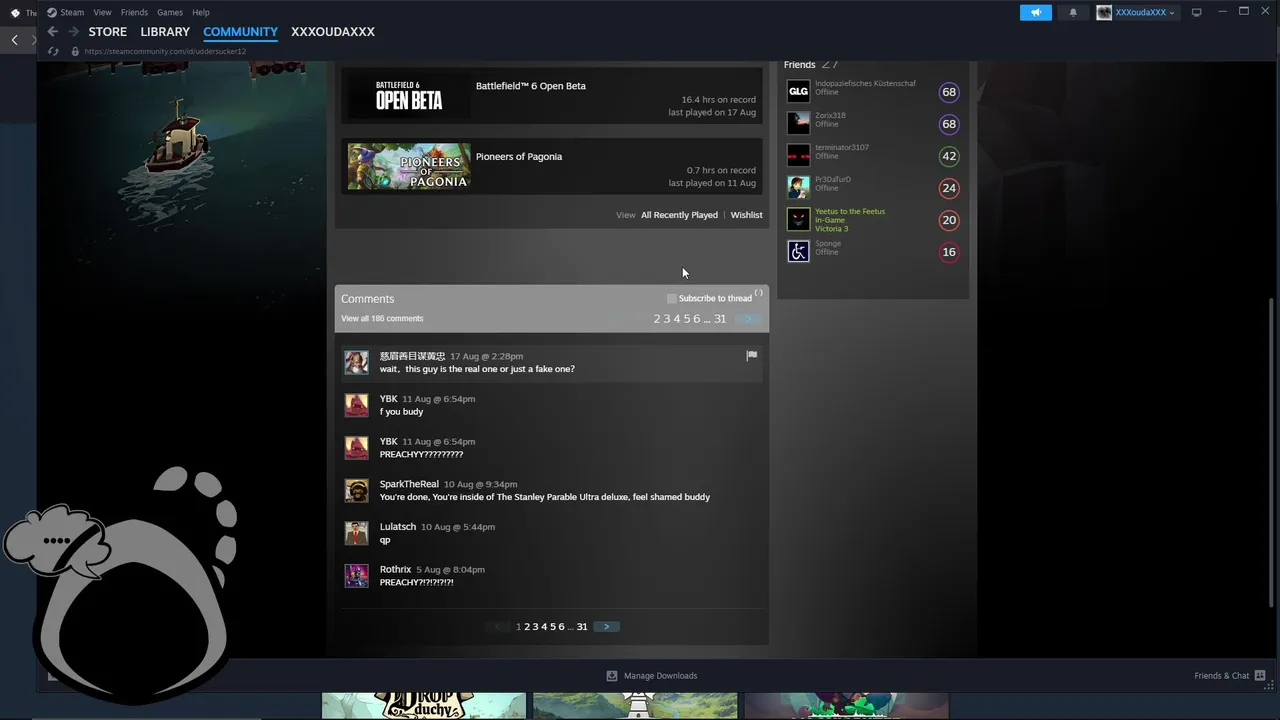Open SparkTheReal's avatar

[357, 490]
